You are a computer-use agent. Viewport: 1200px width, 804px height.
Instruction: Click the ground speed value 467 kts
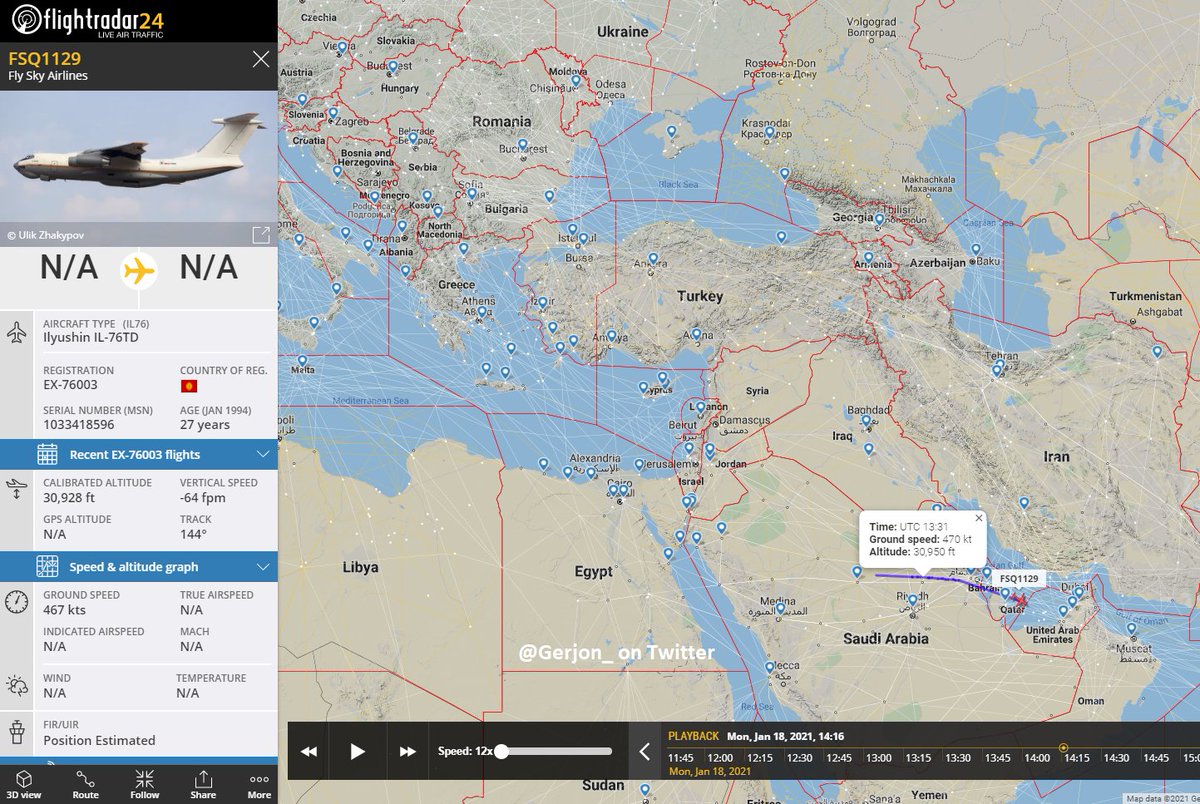tap(64, 610)
